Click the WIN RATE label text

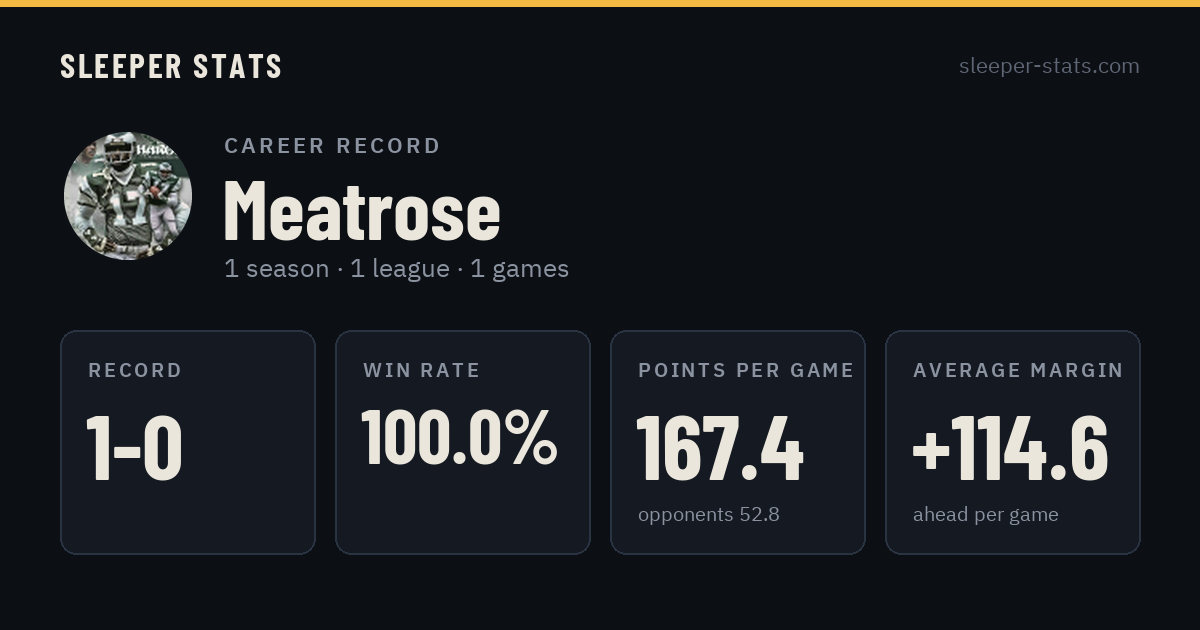click(x=422, y=371)
